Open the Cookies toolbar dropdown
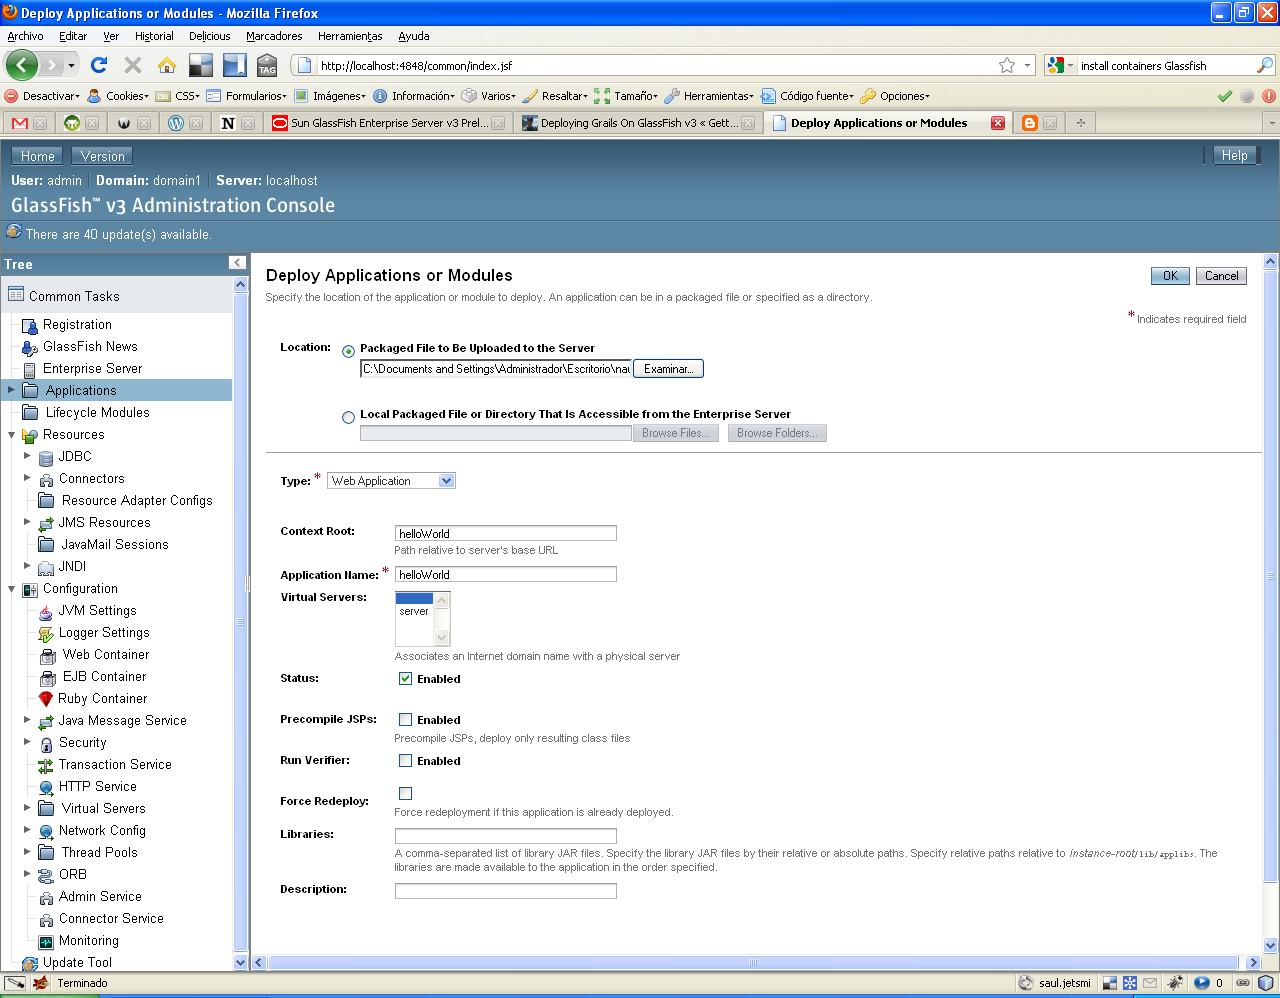 pyautogui.click(x=118, y=96)
